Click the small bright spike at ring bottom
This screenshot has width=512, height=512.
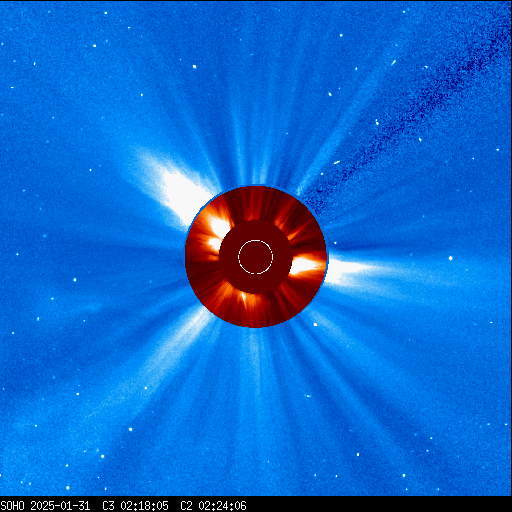244,298
